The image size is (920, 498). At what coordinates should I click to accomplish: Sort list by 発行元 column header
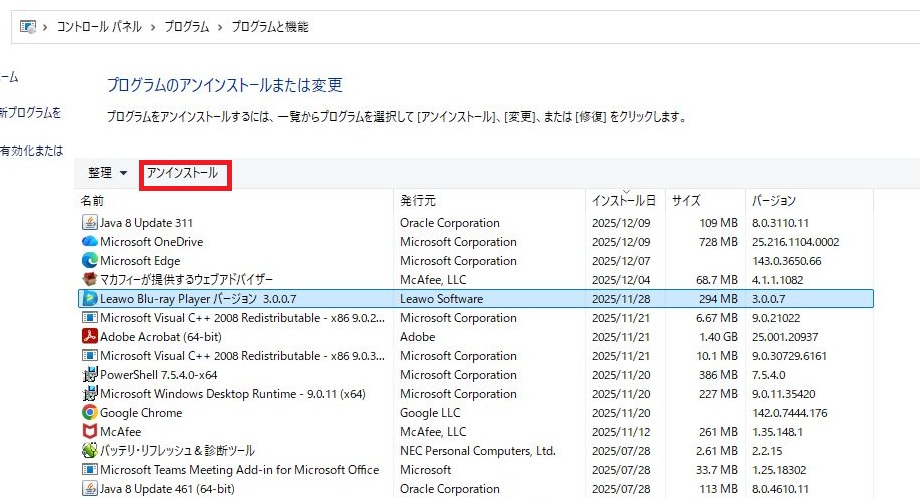tap(418, 201)
